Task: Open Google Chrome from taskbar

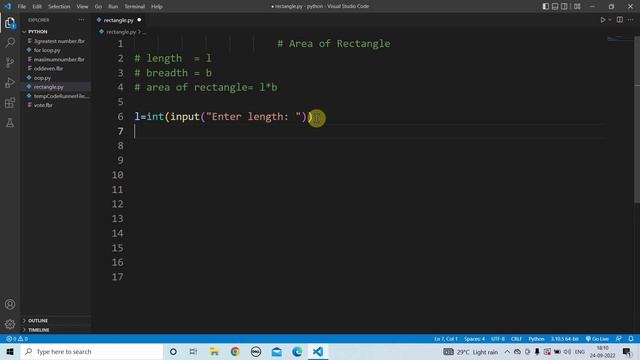Action: [x=235, y=351]
